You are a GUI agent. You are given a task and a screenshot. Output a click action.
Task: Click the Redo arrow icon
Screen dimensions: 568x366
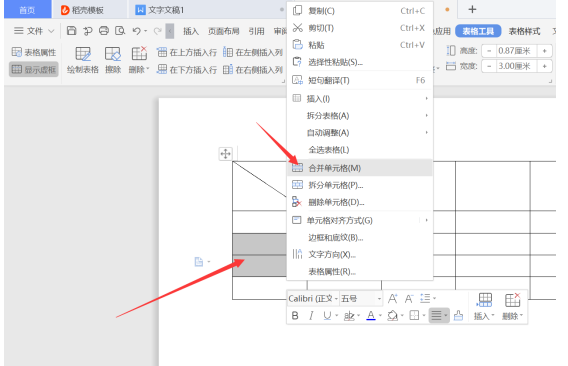[x=157, y=31]
